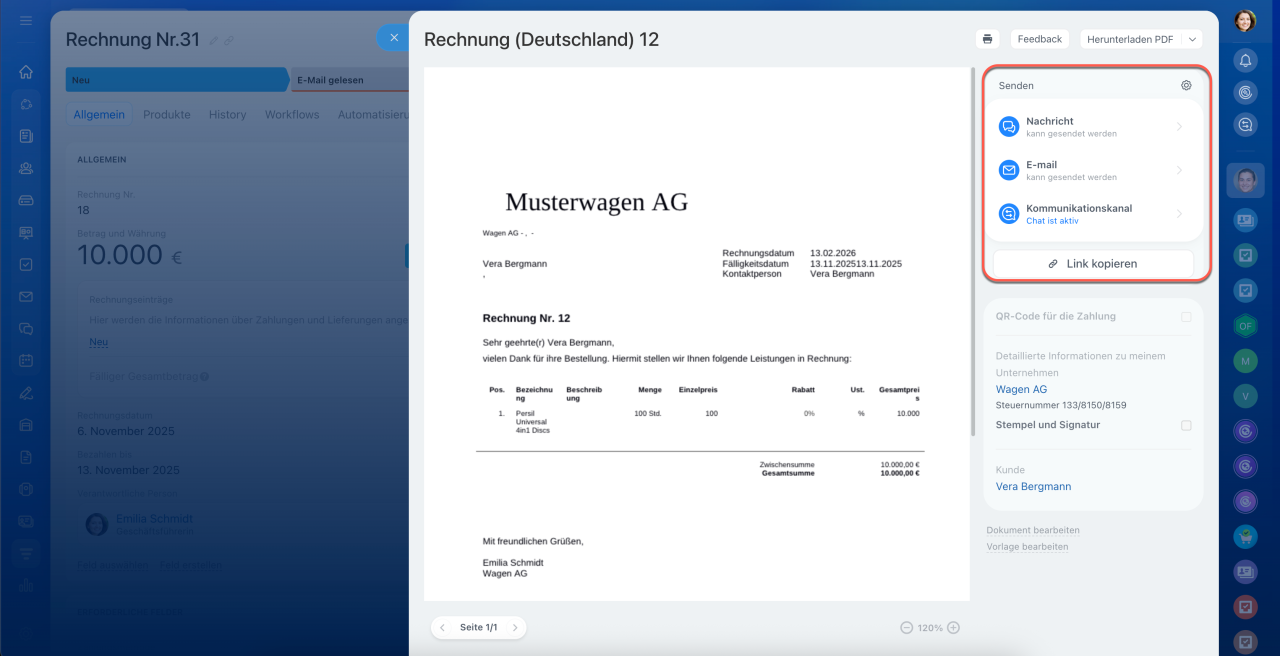Click the Feedback button
This screenshot has width=1280, height=656.
1039,39
